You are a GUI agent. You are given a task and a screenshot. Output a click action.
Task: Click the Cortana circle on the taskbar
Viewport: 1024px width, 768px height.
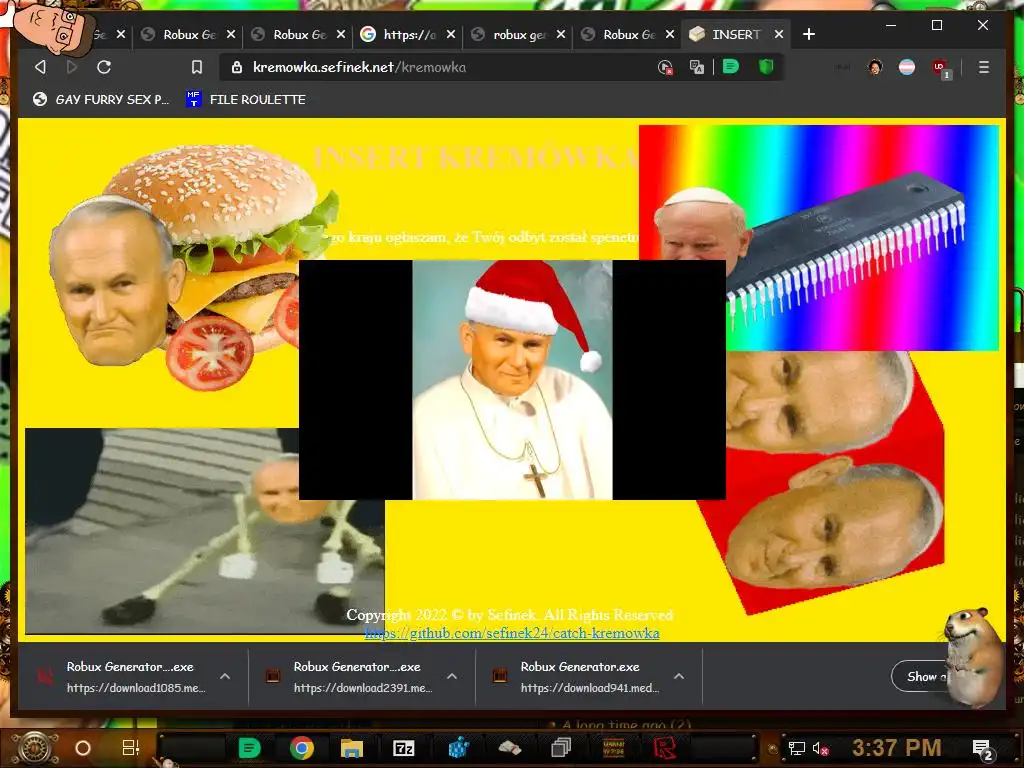83,748
